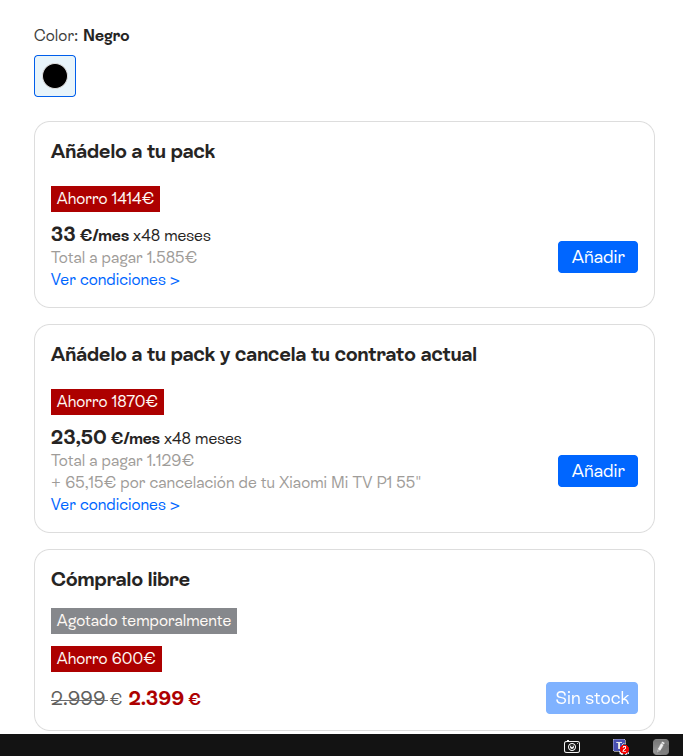The width and height of the screenshot is (683, 756).
Task: Click the "Añádelo a tu pack" heading
Action: [133, 152]
